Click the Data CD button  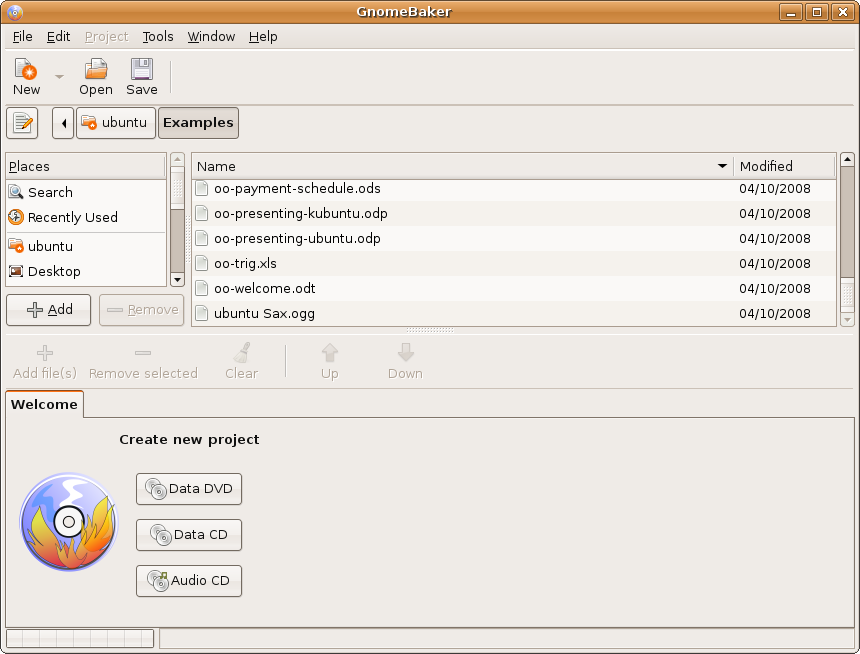189,535
